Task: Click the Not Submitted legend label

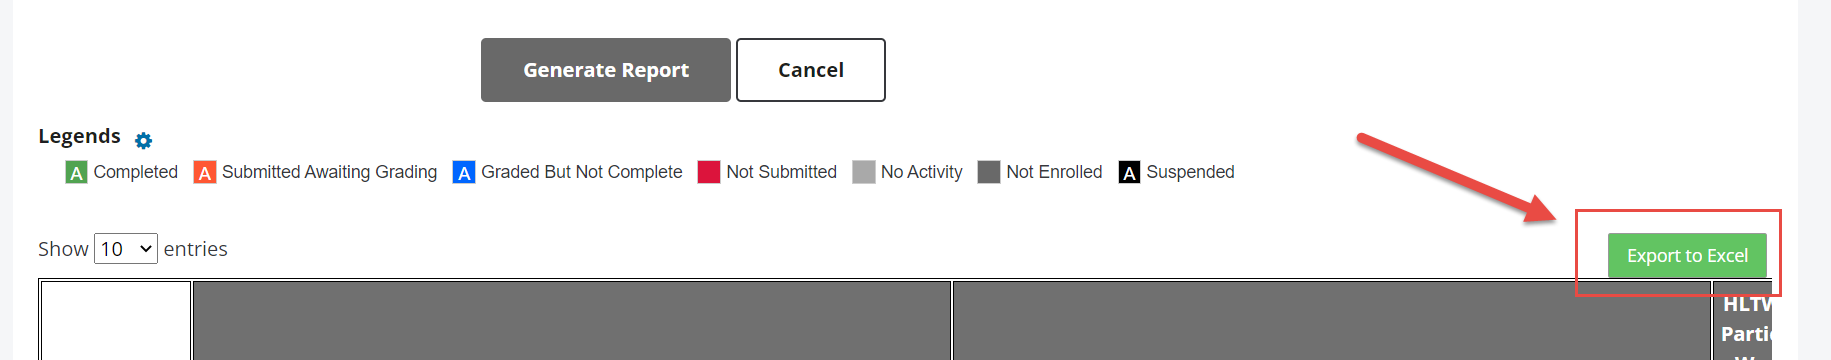Action: point(782,172)
